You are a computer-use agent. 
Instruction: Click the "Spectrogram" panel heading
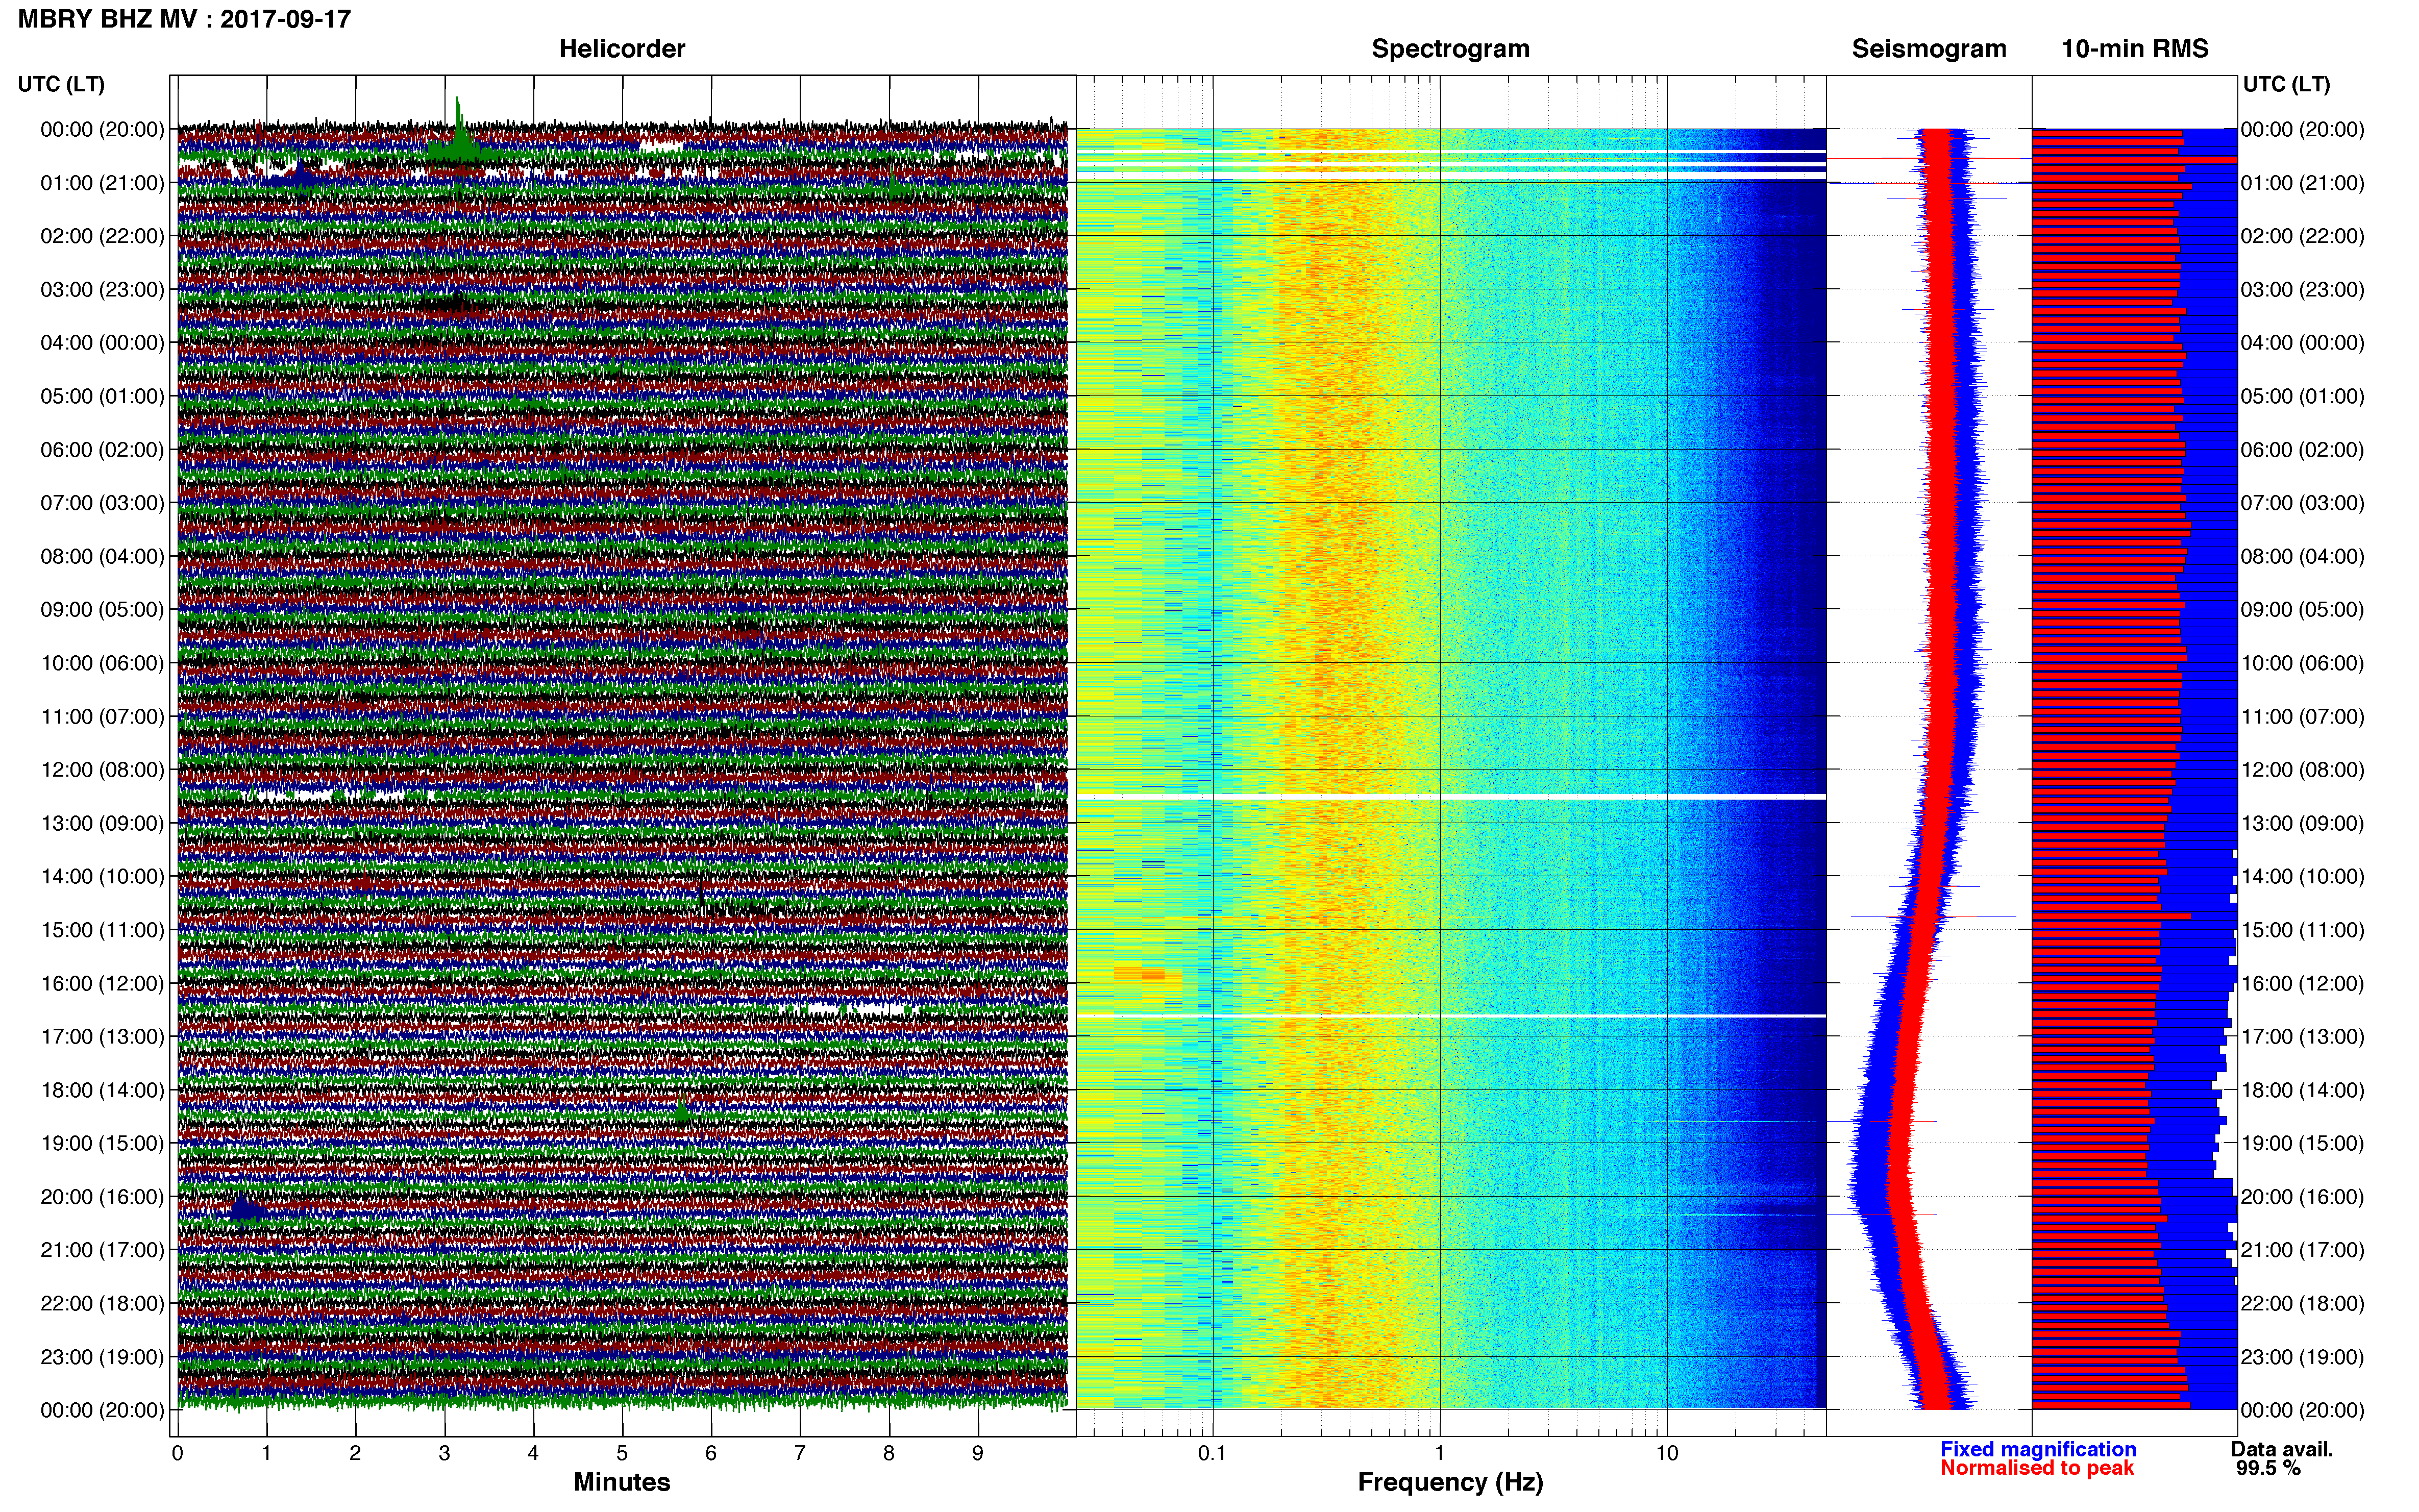1450,49
